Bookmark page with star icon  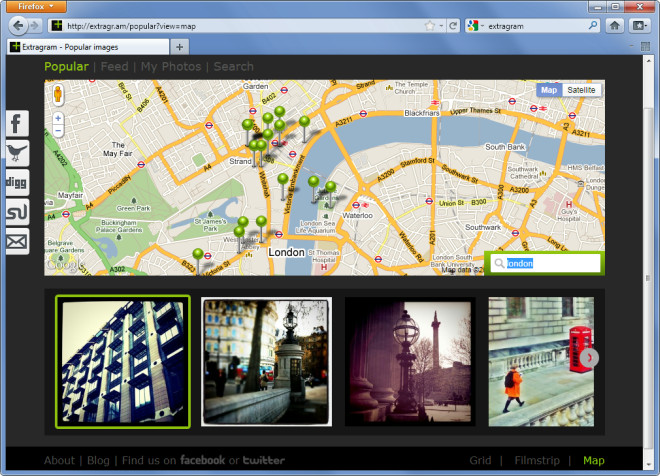pos(429,26)
